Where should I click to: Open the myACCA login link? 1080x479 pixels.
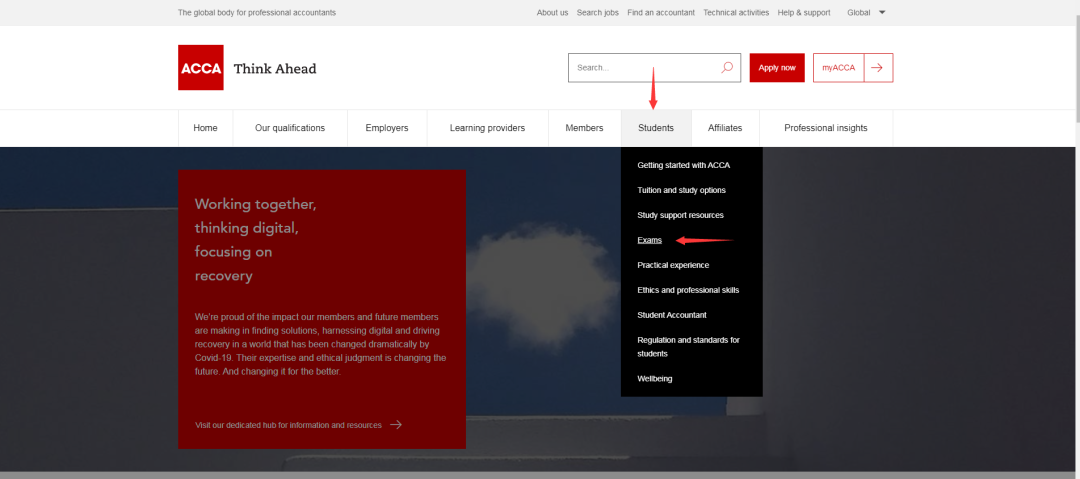click(x=838, y=68)
